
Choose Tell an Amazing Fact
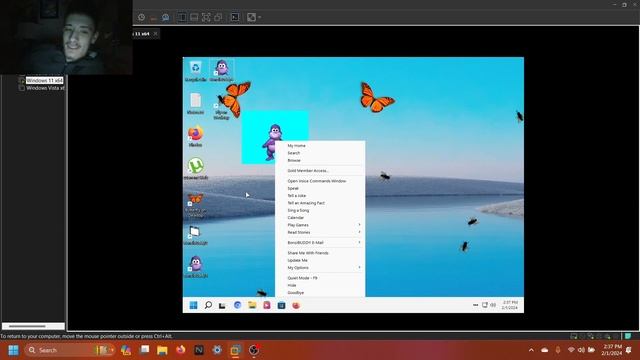[306, 203]
